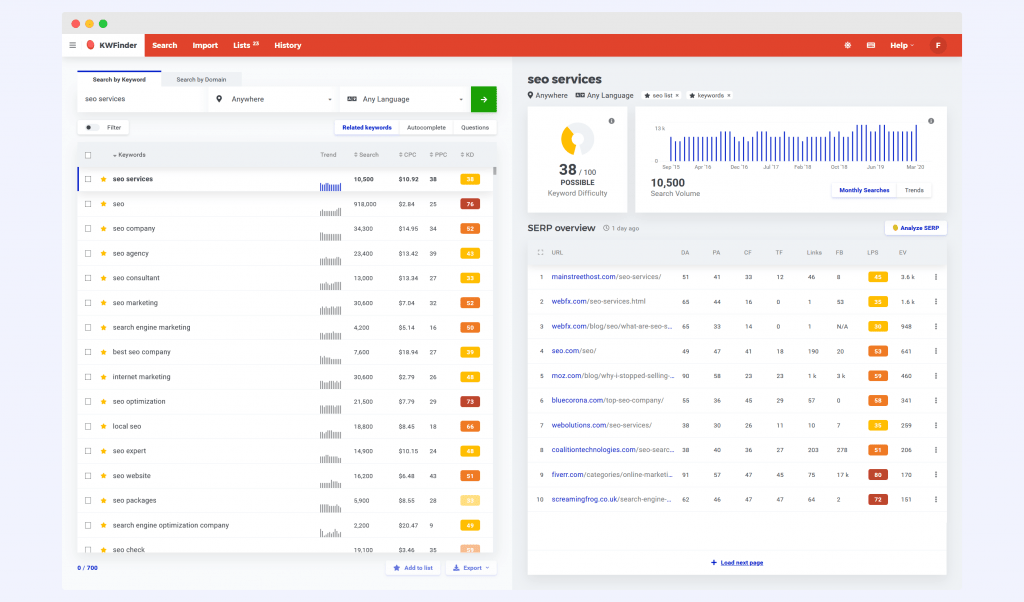The width and height of the screenshot is (1024, 602).
Task: Toggle the Filter switch
Action: pyautogui.click(x=92, y=127)
